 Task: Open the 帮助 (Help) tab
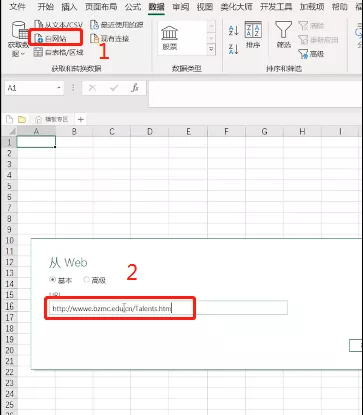click(339, 6)
